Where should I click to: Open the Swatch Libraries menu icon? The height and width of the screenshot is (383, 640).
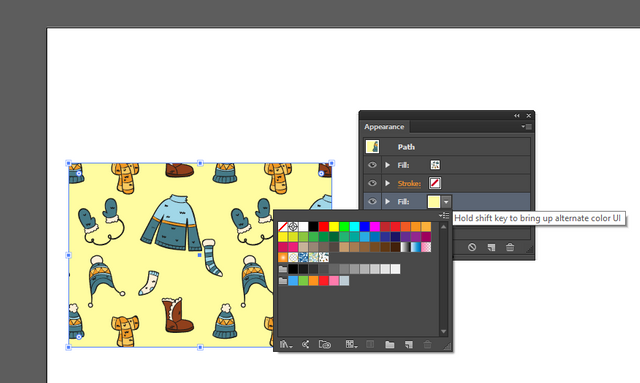285,345
